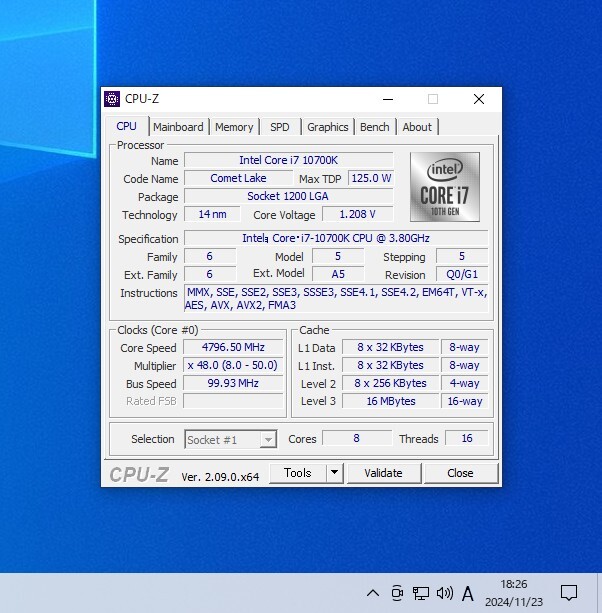Open the taskbar clock showing 18:26

514,593
